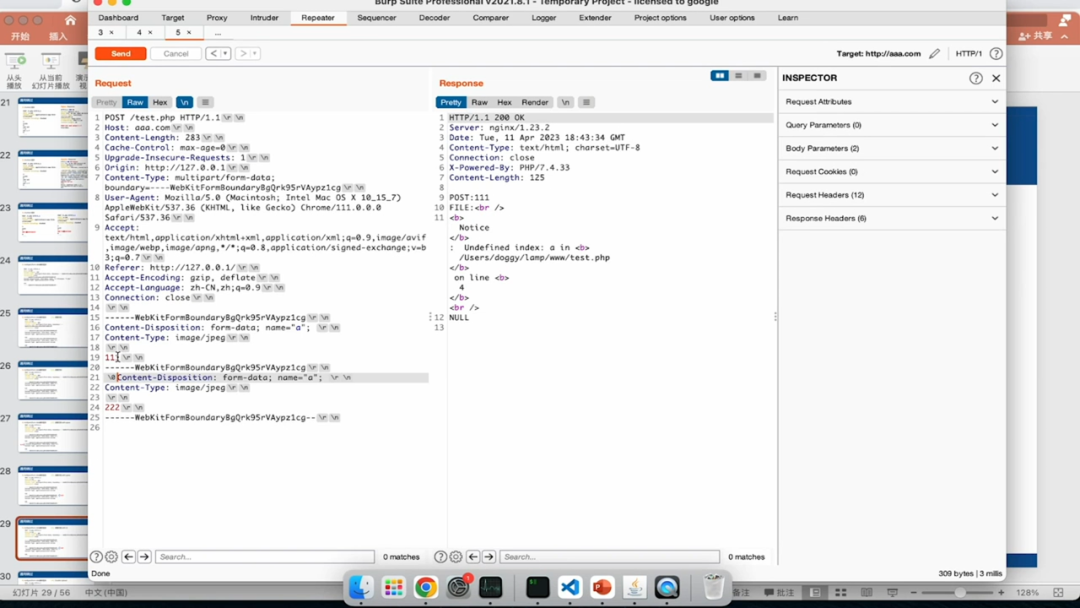Screen dimensions: 1080x608
Task: Switch to the Dashboard tab
Action: coord(118,17)
